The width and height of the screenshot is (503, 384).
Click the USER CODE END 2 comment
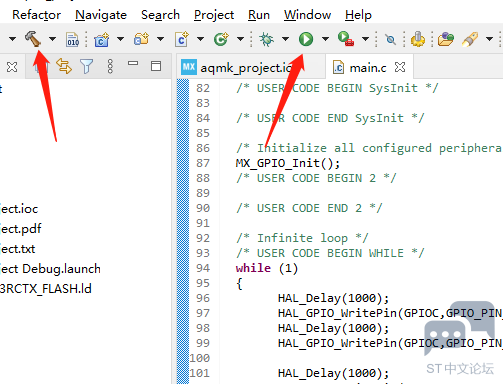(309, 208)
